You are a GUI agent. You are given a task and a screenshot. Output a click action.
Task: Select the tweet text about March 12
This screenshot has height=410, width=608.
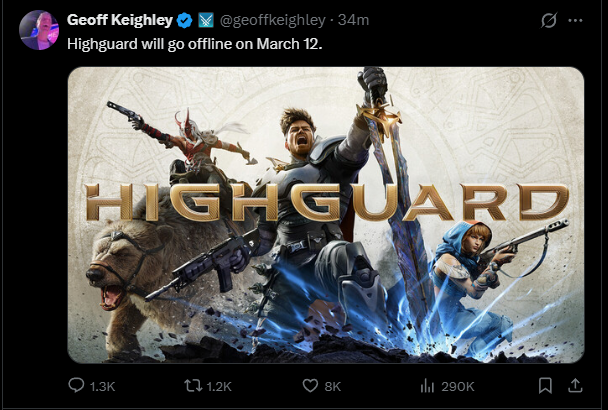tap(195, 44)
